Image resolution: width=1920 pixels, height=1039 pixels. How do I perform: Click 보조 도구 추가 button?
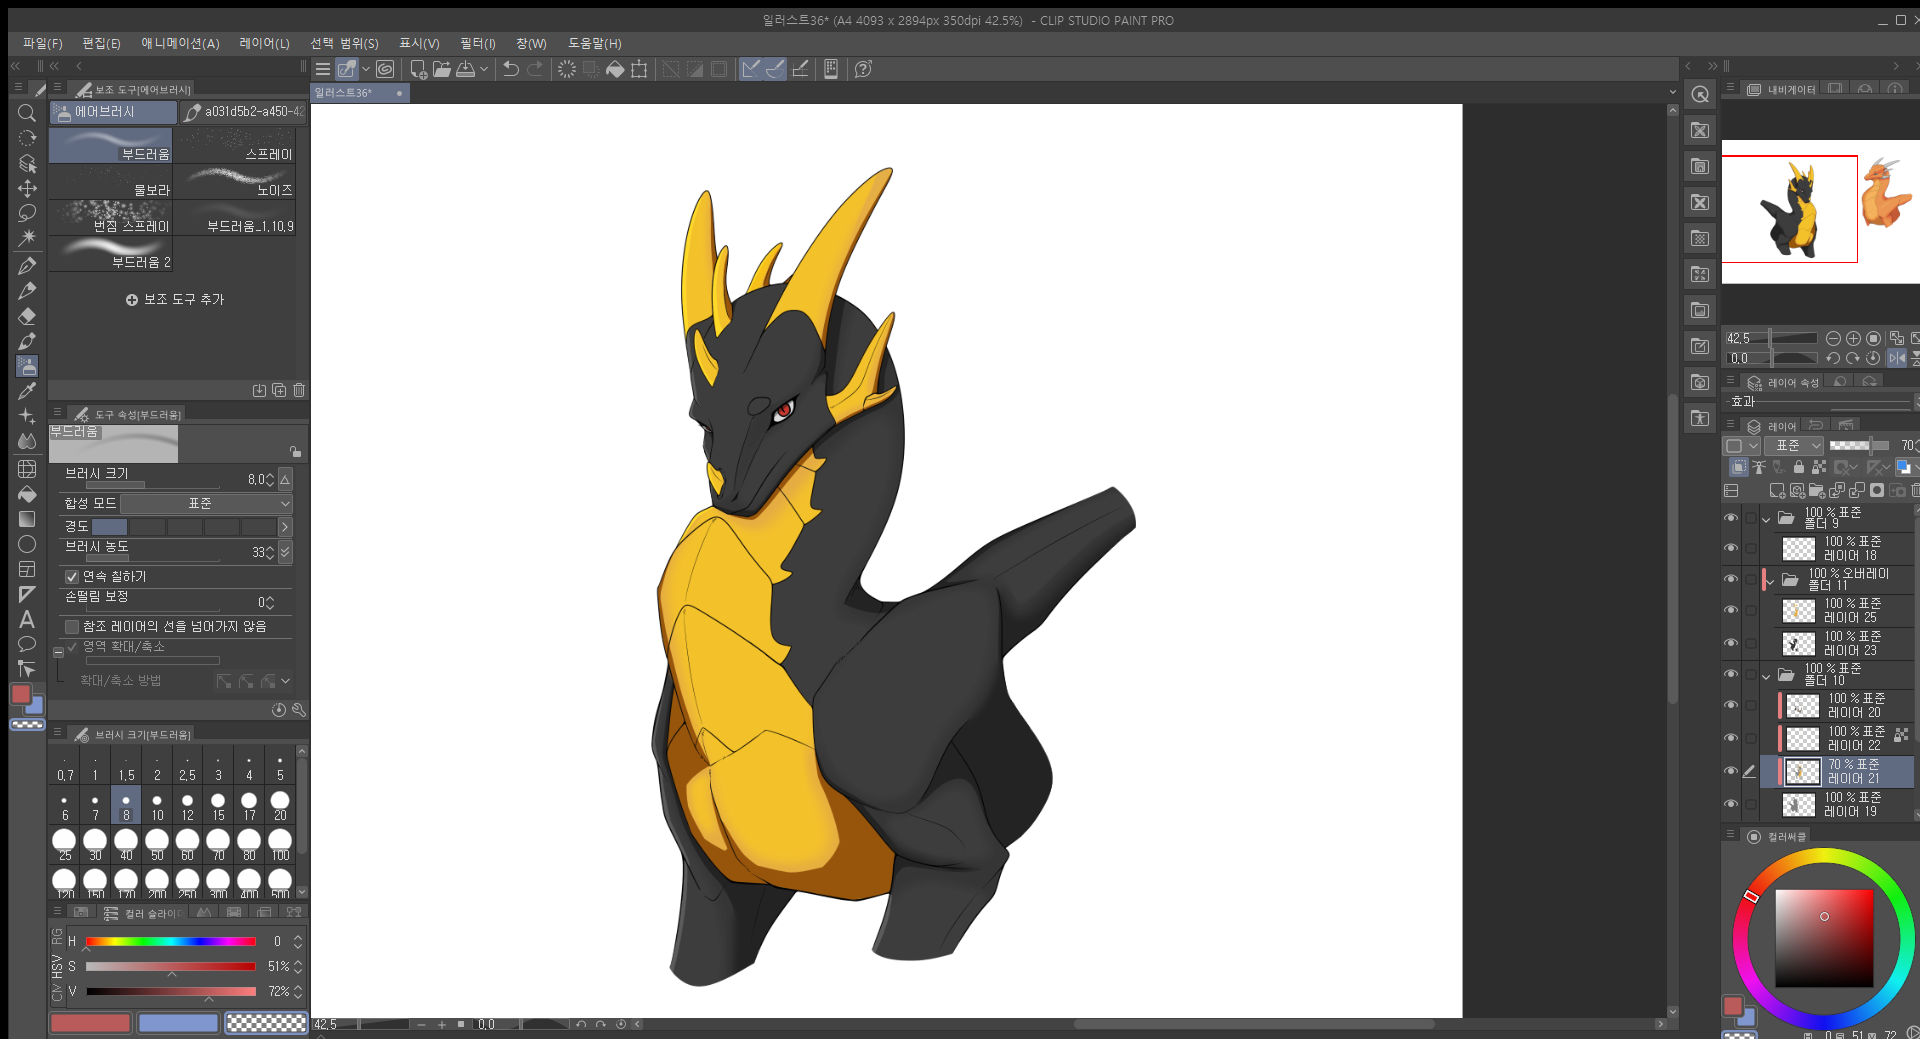[x=175, y=299]
